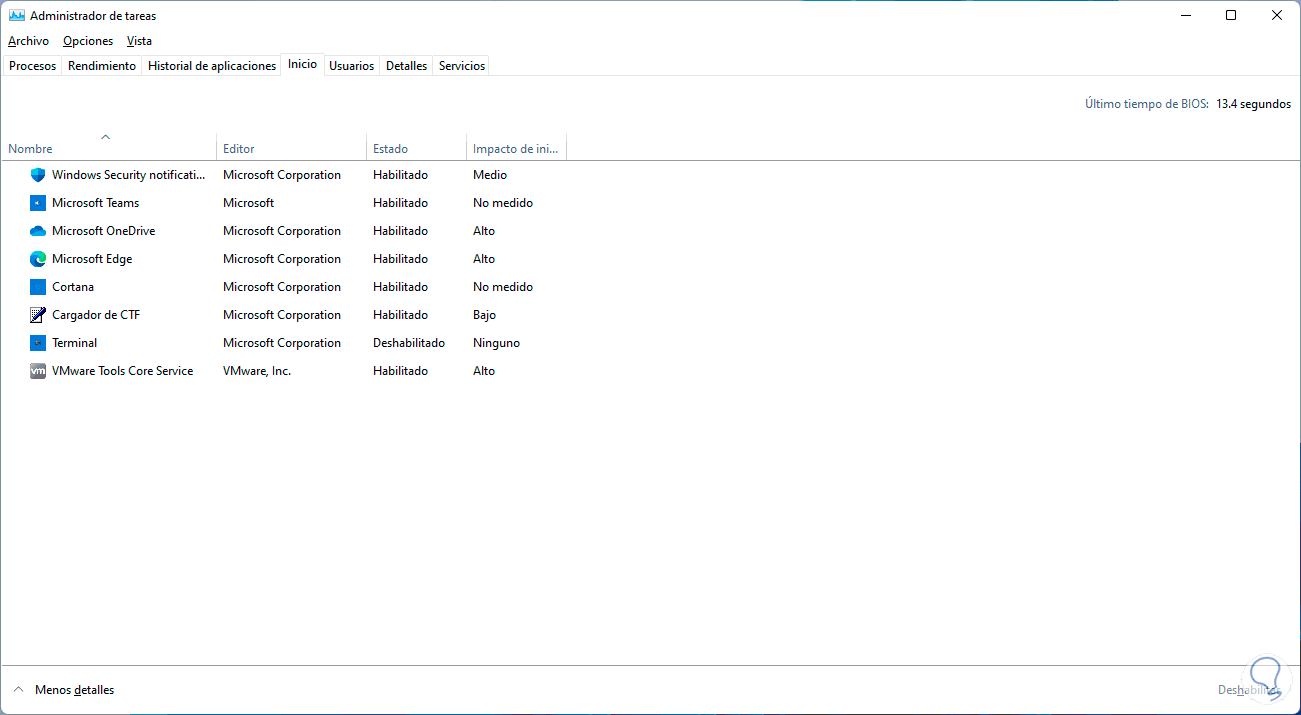
Task: Click the Terminal row icon
Action: click(x=38, y=343)
